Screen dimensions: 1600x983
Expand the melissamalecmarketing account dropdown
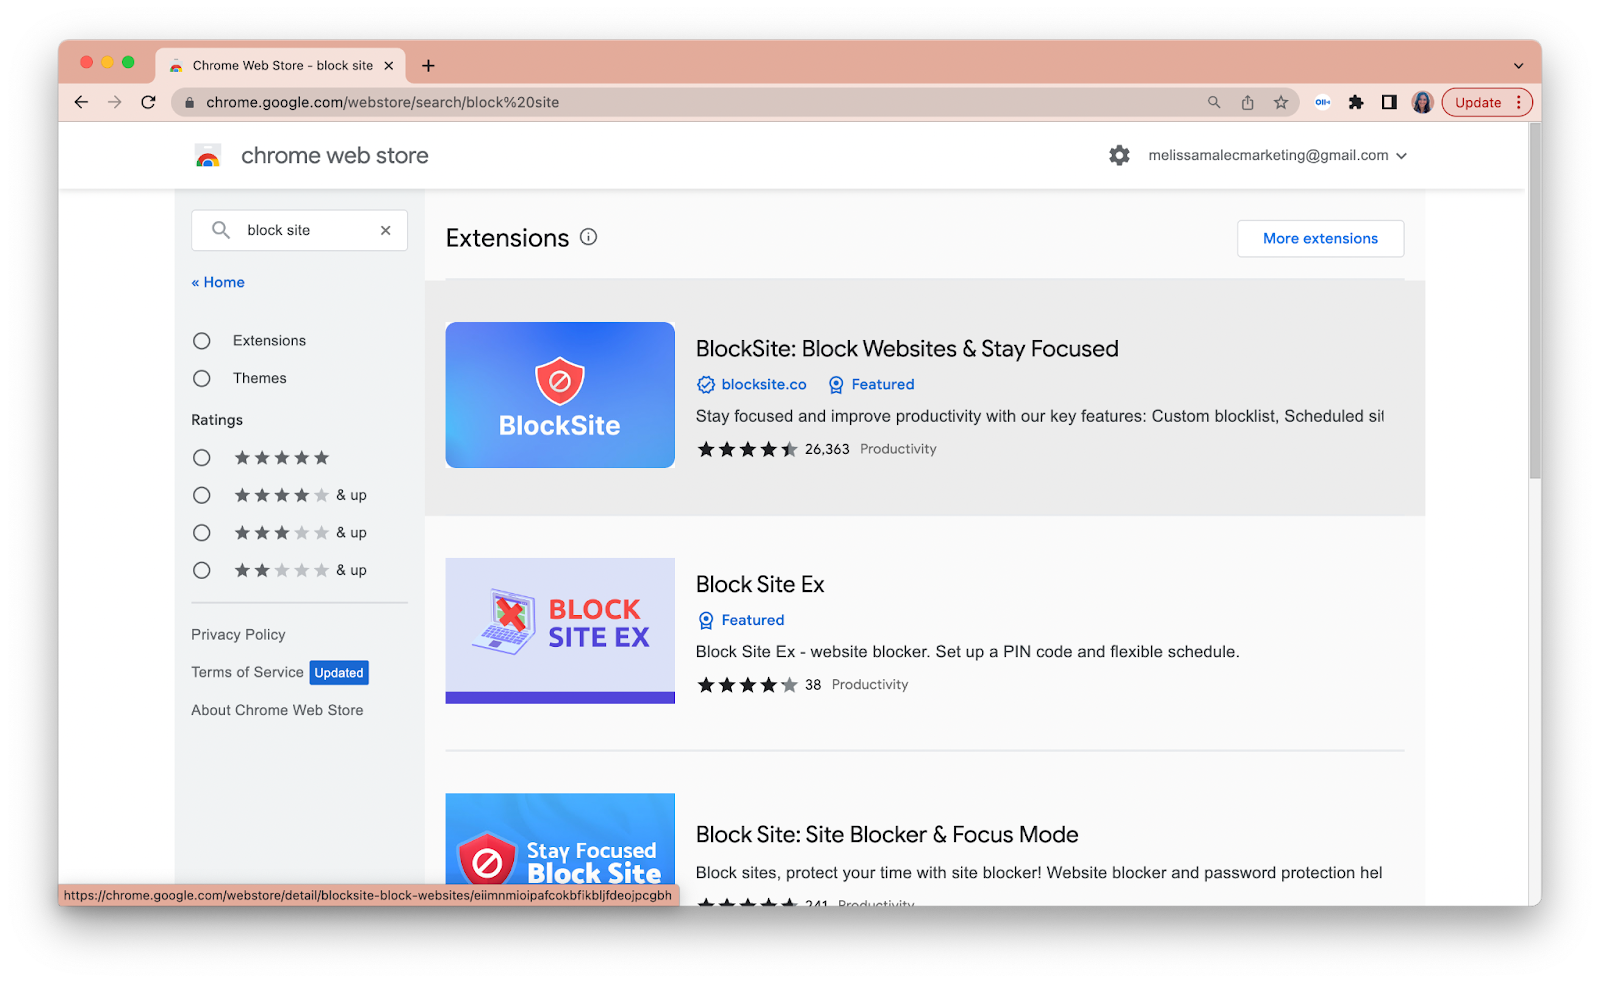pyautogui.click(x=1278, y=156)
